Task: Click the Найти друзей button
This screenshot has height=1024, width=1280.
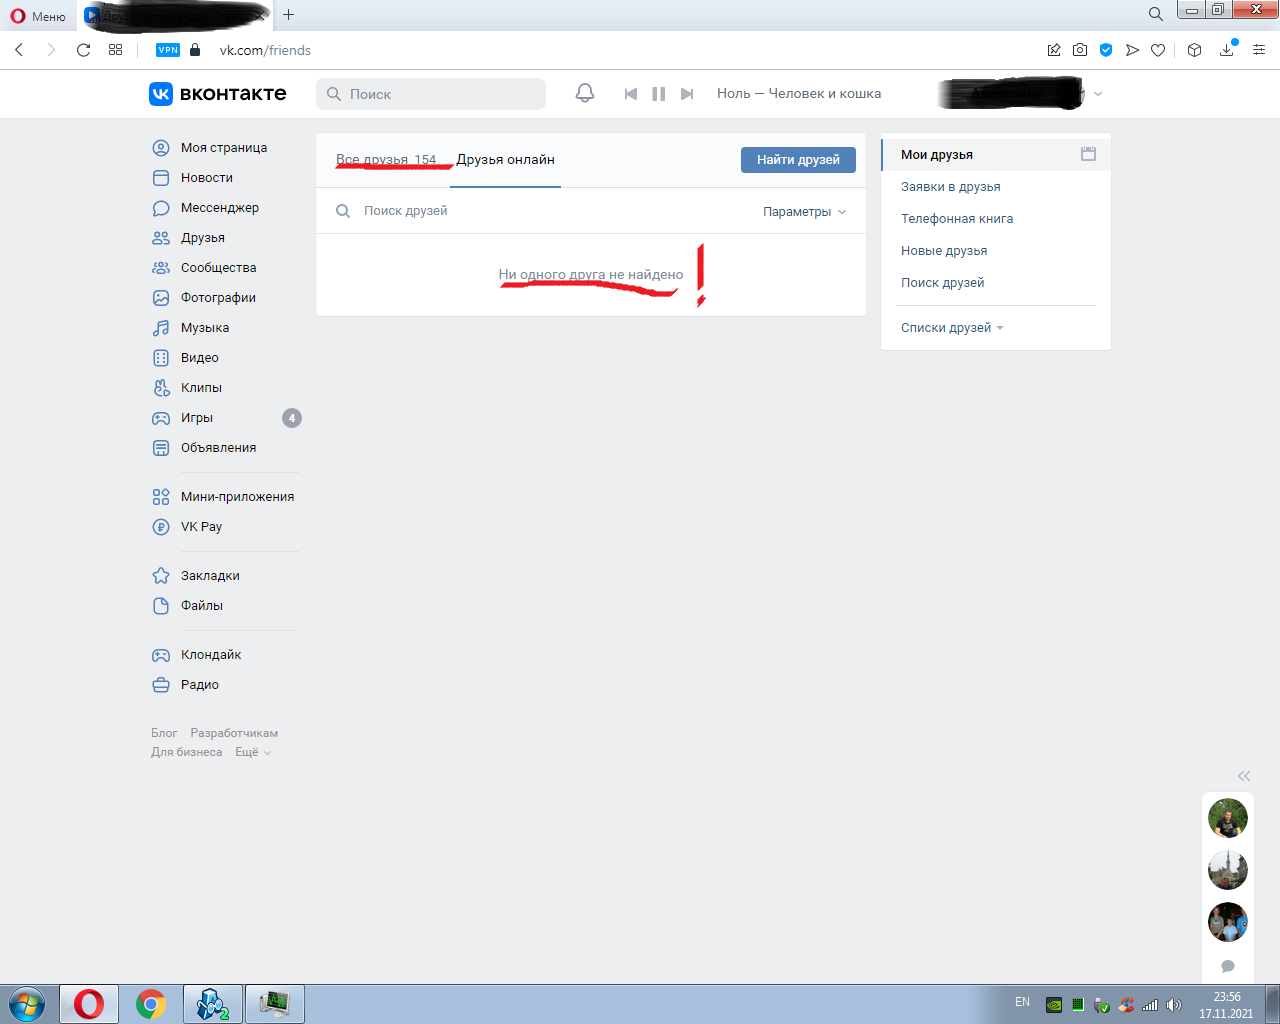Action: click(798, 160)
